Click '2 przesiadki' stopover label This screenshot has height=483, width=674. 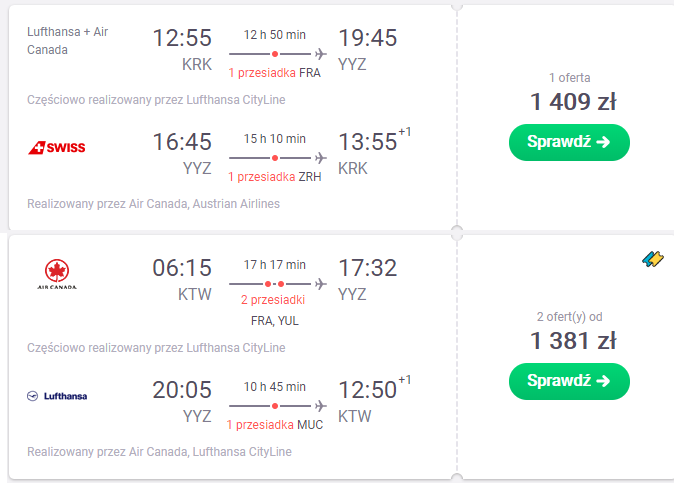click(x=273, y=300)
